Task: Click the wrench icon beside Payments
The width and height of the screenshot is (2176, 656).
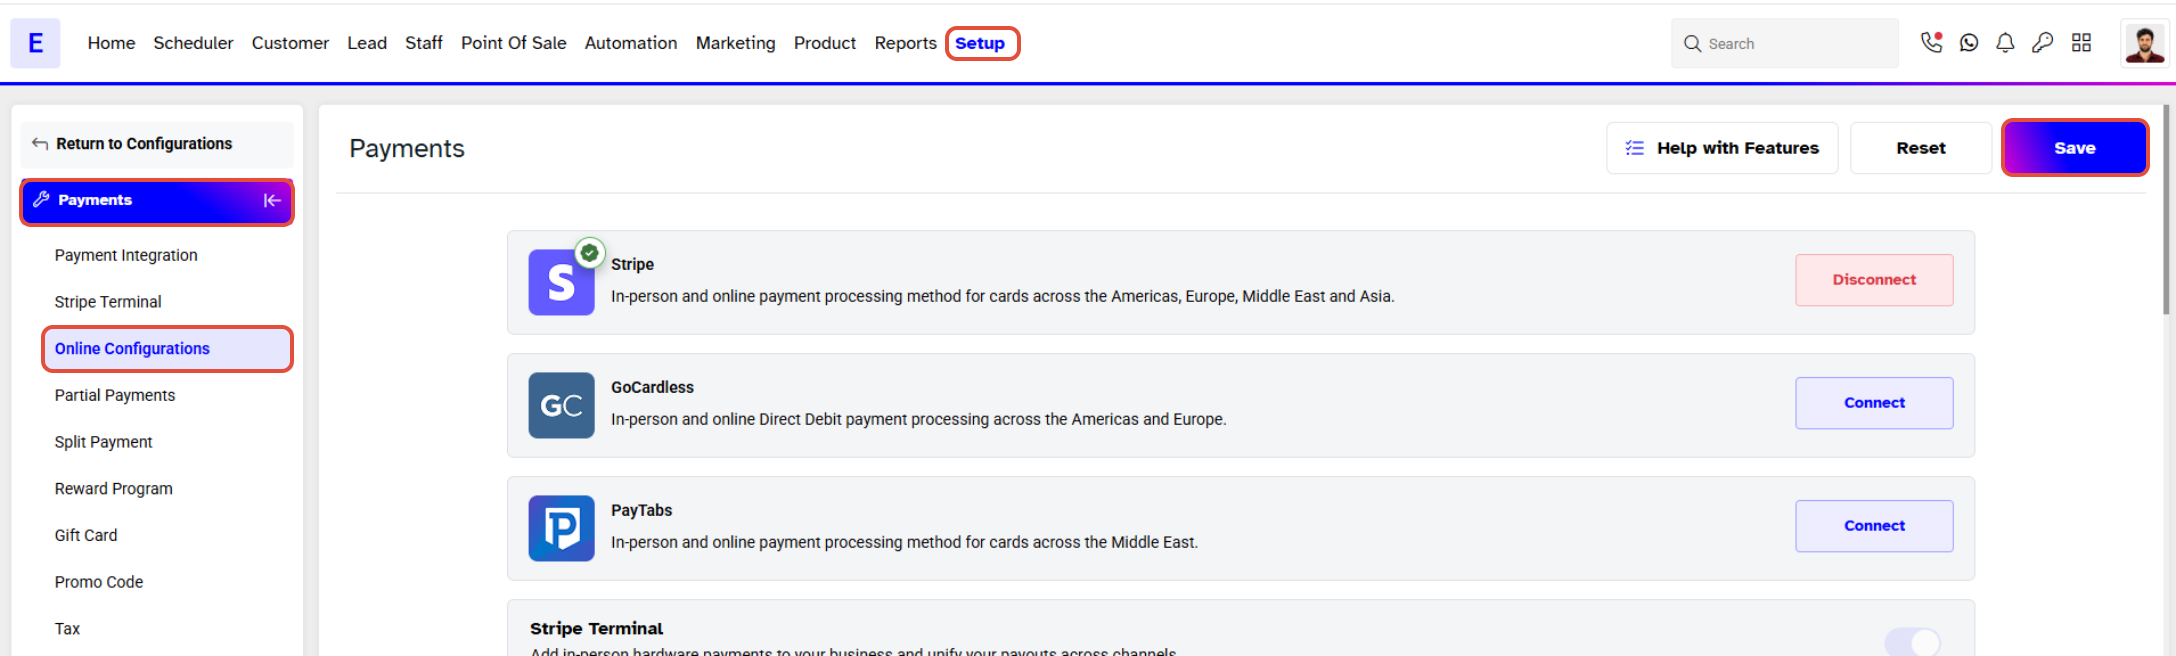Action: 41,199
